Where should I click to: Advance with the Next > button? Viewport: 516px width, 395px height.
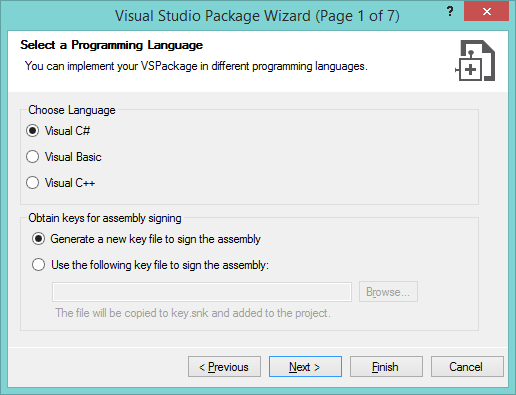(x=305, y=367)
